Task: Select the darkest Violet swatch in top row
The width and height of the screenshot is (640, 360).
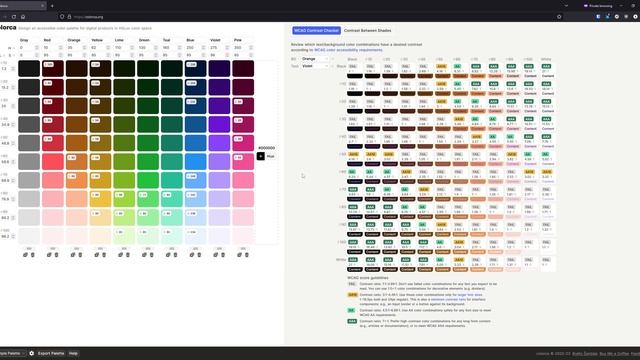Action: point(219,69)
